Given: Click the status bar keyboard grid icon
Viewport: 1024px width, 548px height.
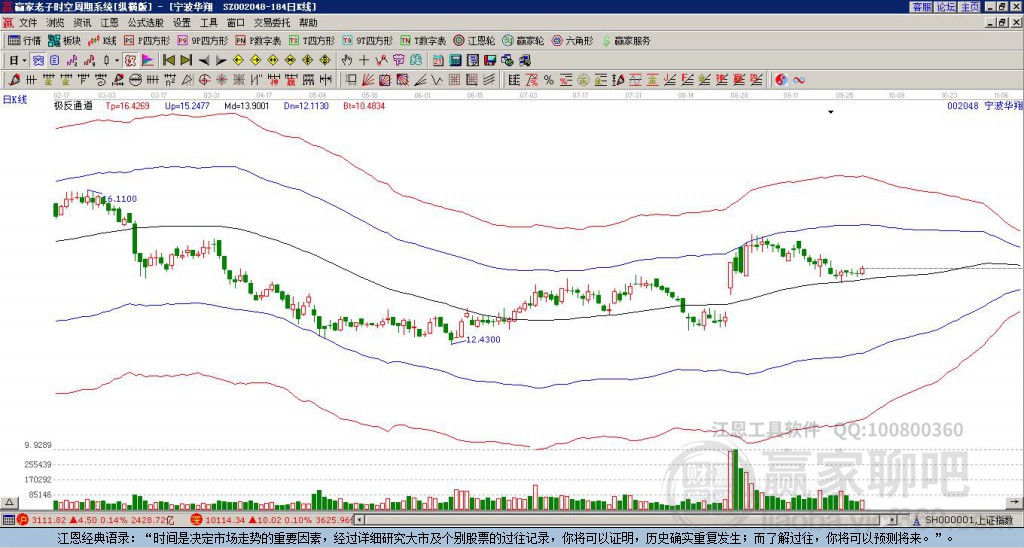Looking at the screenshot, I should [8, 520].
